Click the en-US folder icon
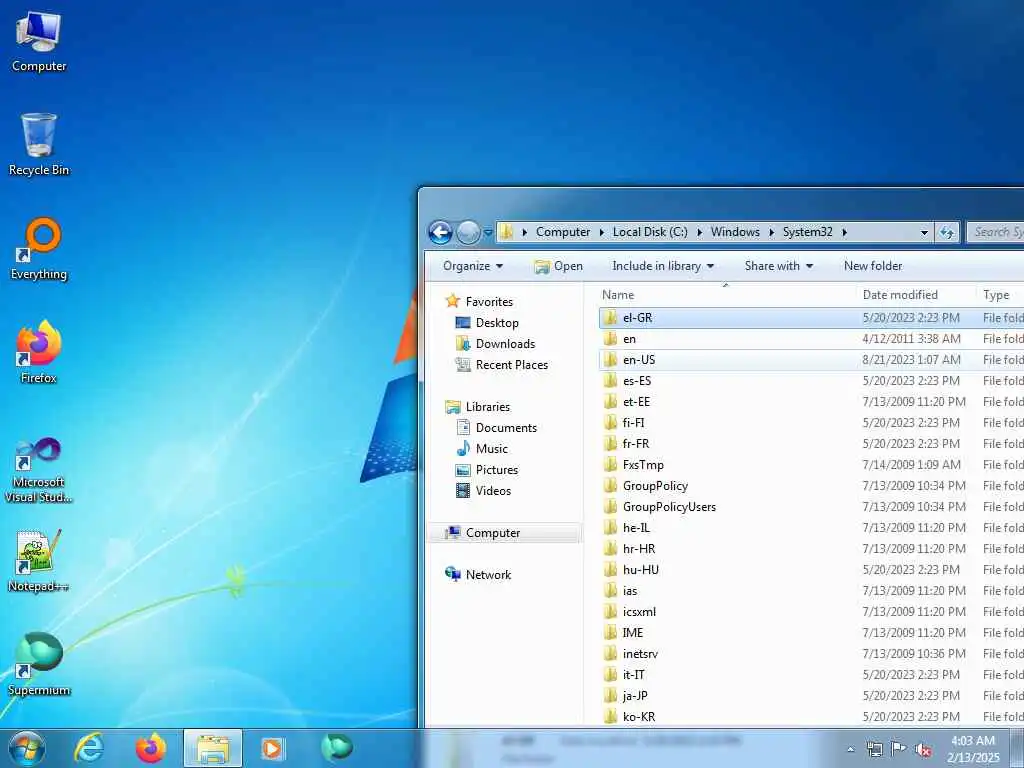Screen dimensions: 1024x768 [x=610, y=360]
